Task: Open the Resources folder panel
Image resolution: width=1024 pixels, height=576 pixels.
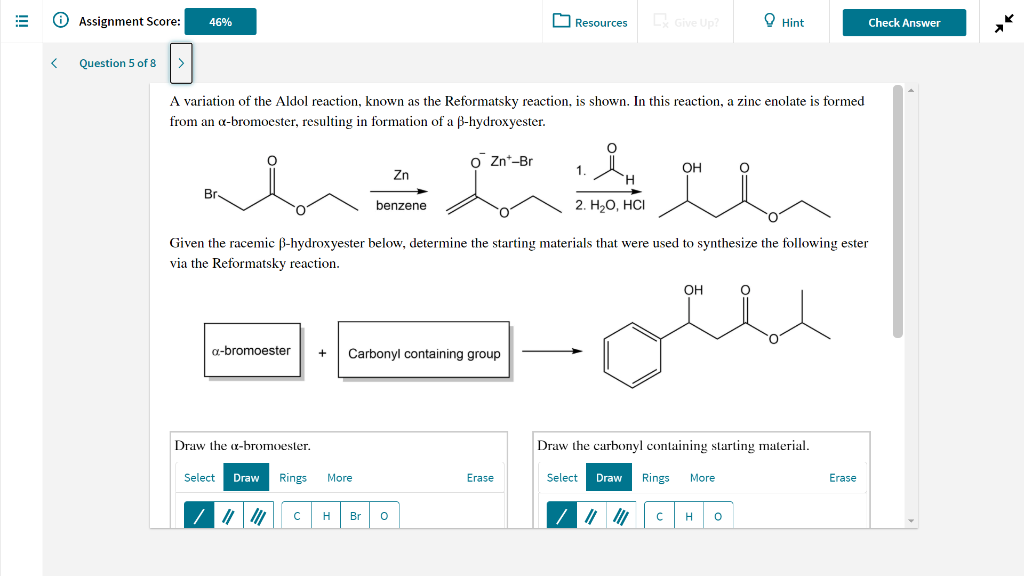Action: click(x=589, y=21)
